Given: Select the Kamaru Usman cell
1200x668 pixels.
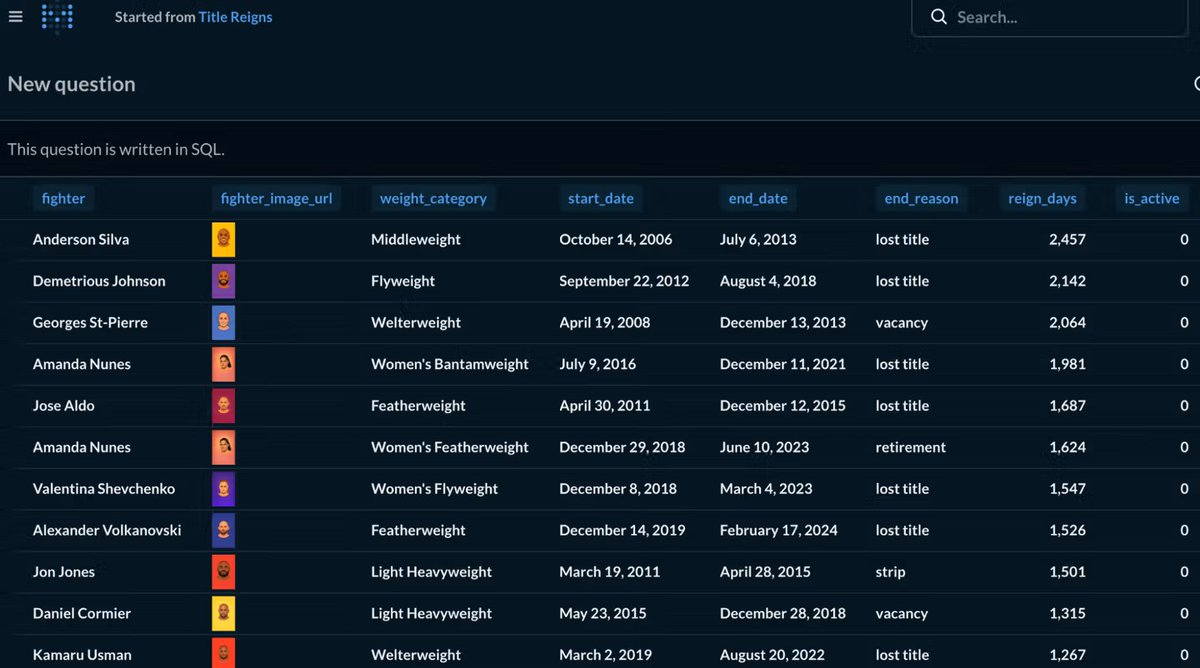Looking at the screenshot, I should [82, 655].
